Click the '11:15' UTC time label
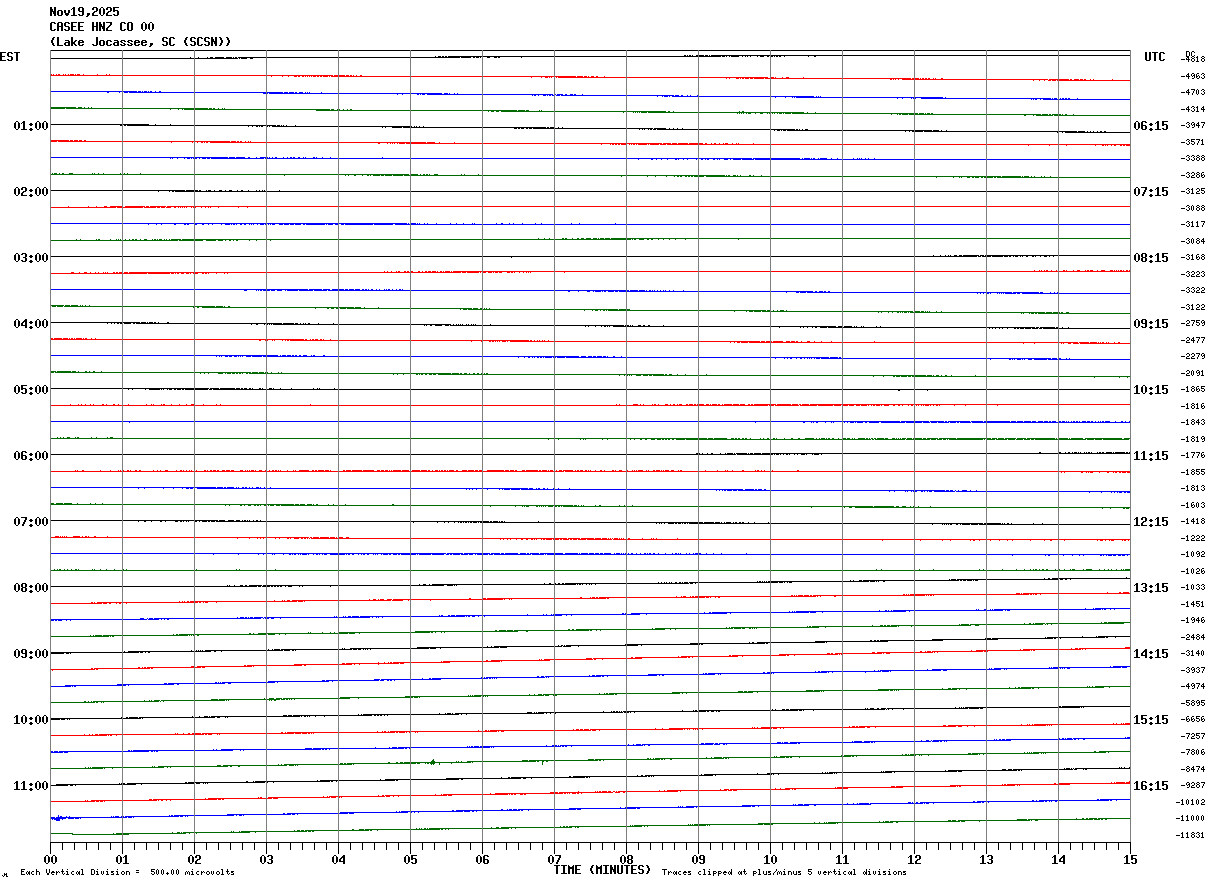1210x886 pixels. pyautogui.click(x=1151, y=456)
